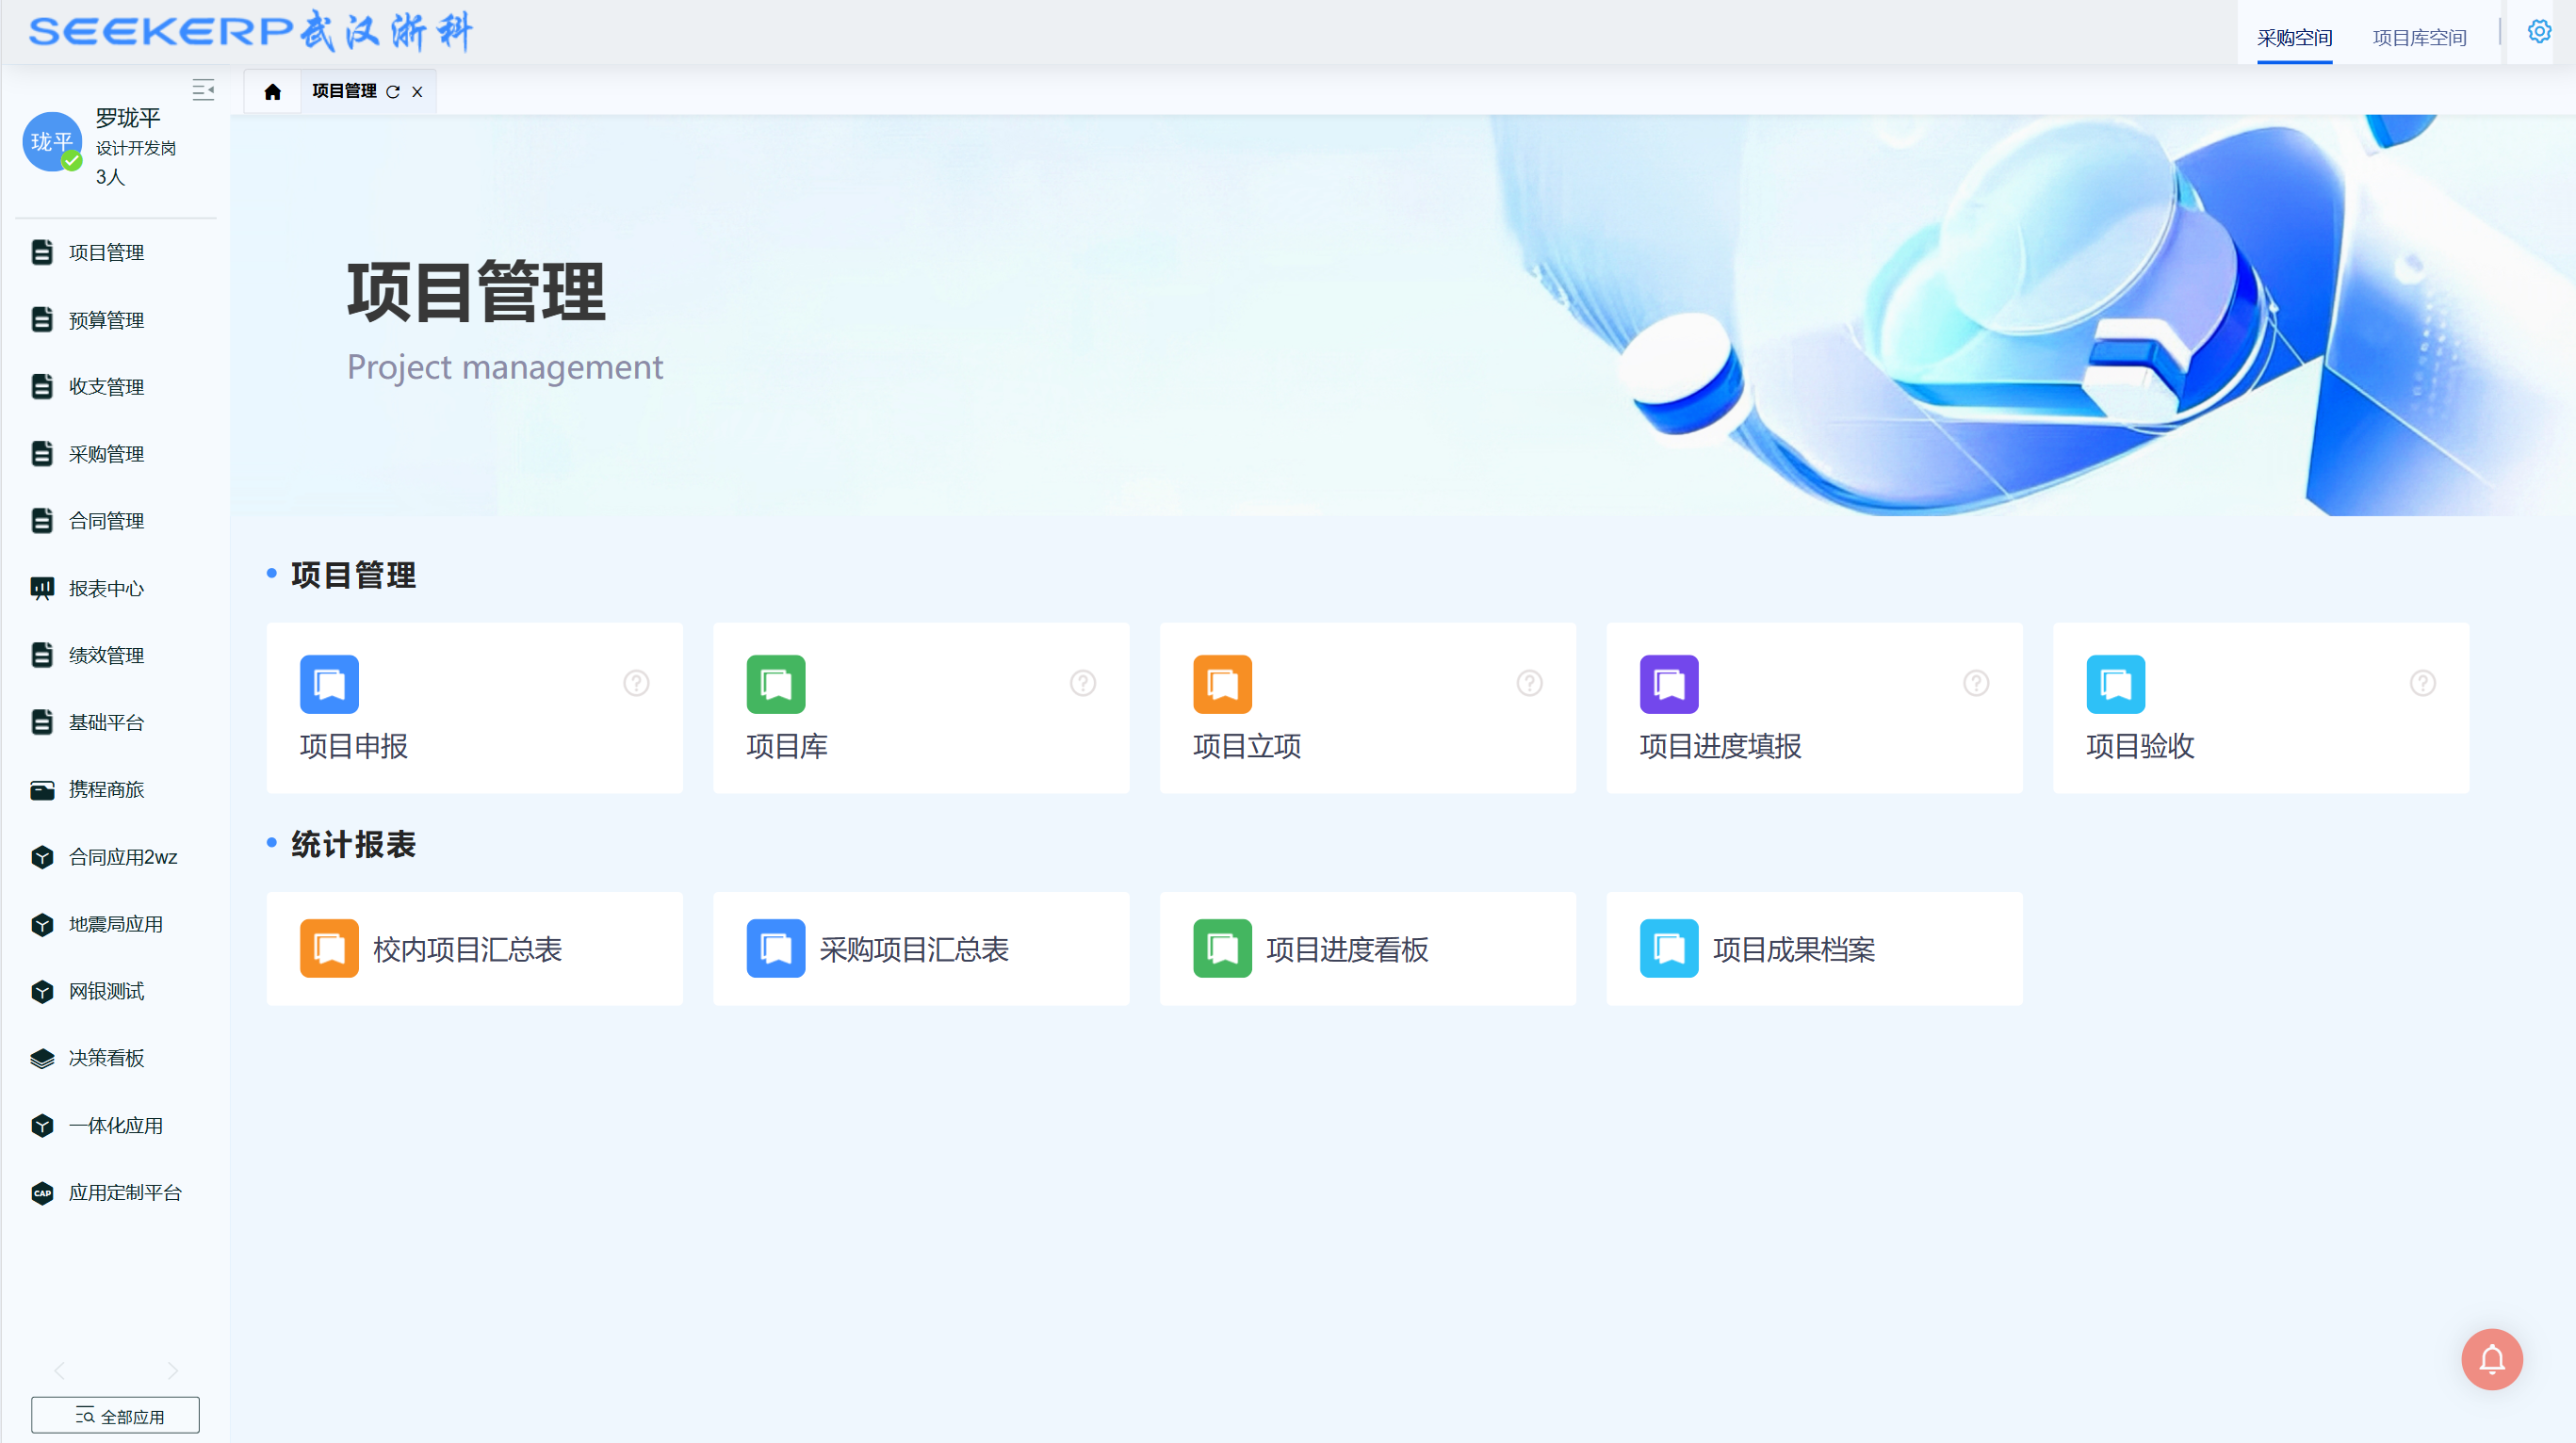The image size is (2576, 1443).
Task: Page sidebar apps left with arrow
Action: (x=59, y=1370)
